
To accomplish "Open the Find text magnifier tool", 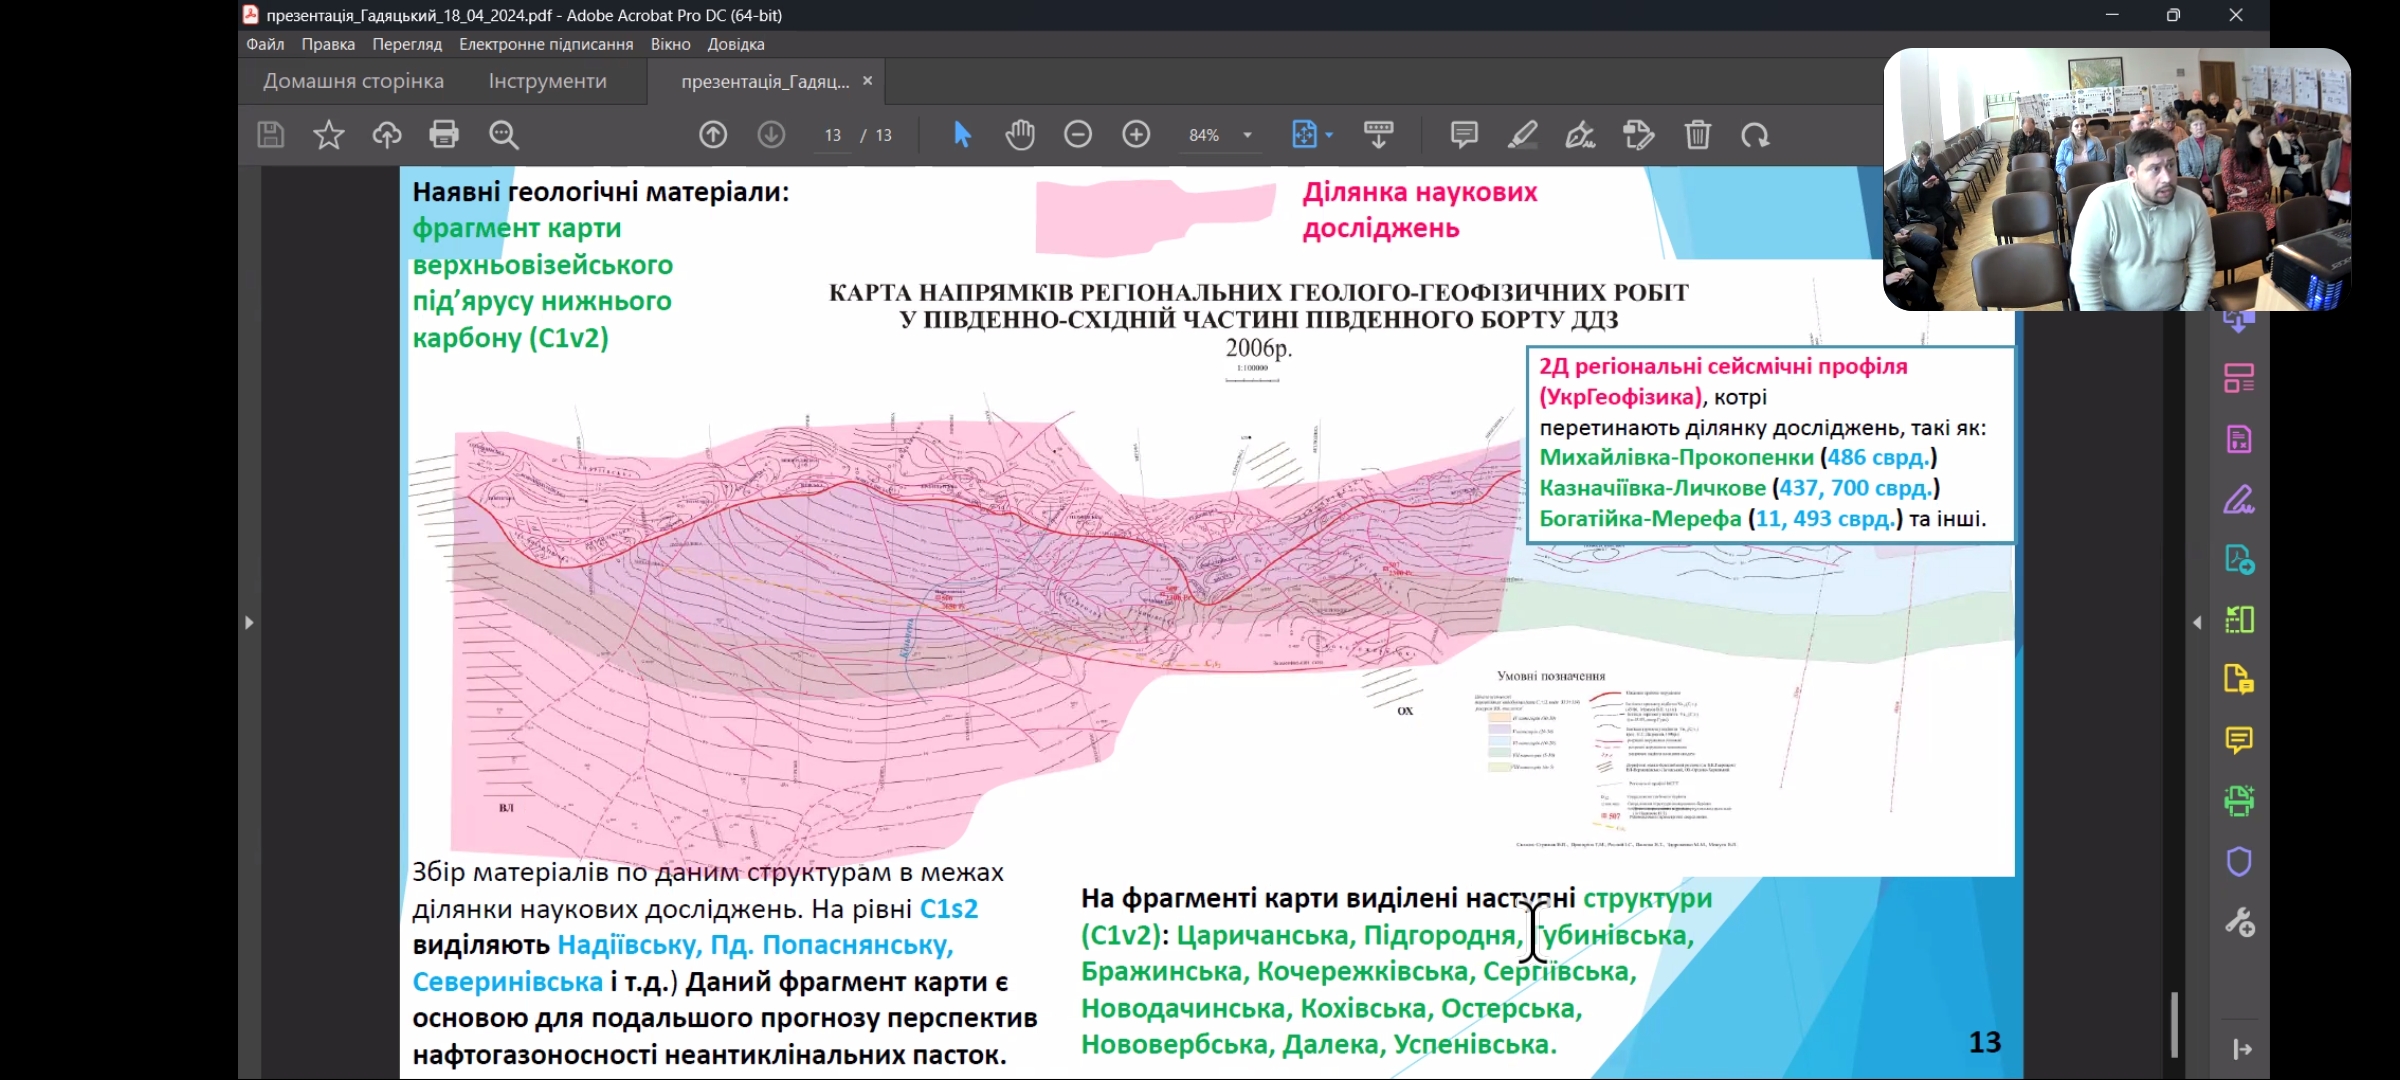I will (503, 135).
